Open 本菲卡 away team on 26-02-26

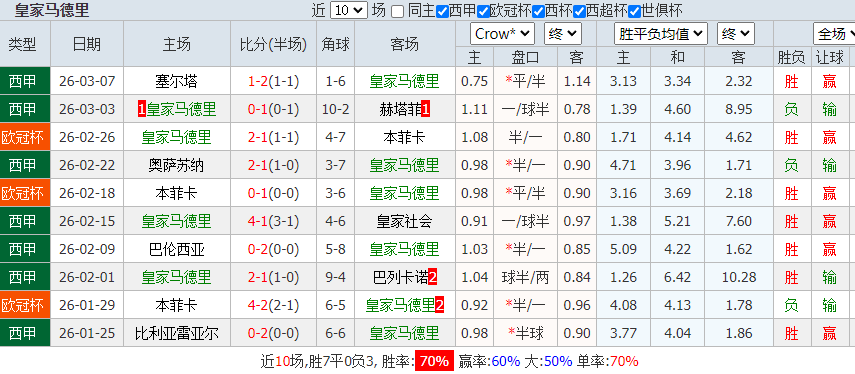tap(405, 137)
